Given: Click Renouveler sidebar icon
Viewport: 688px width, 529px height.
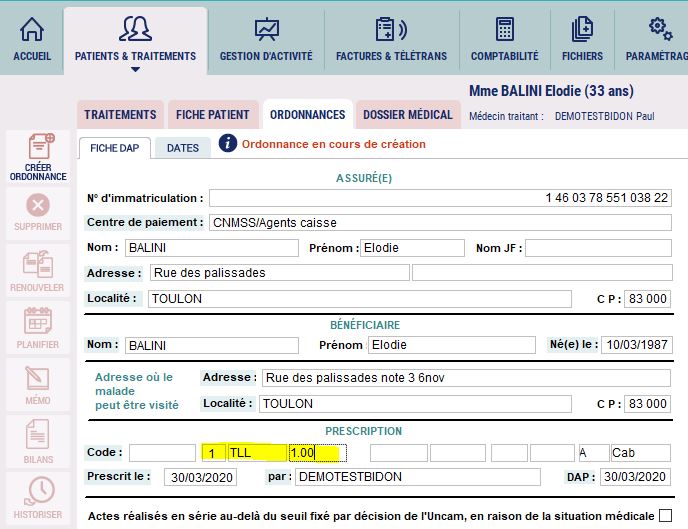Looking at the screenshot, I should pyautogui.click(x=38, y=264).
